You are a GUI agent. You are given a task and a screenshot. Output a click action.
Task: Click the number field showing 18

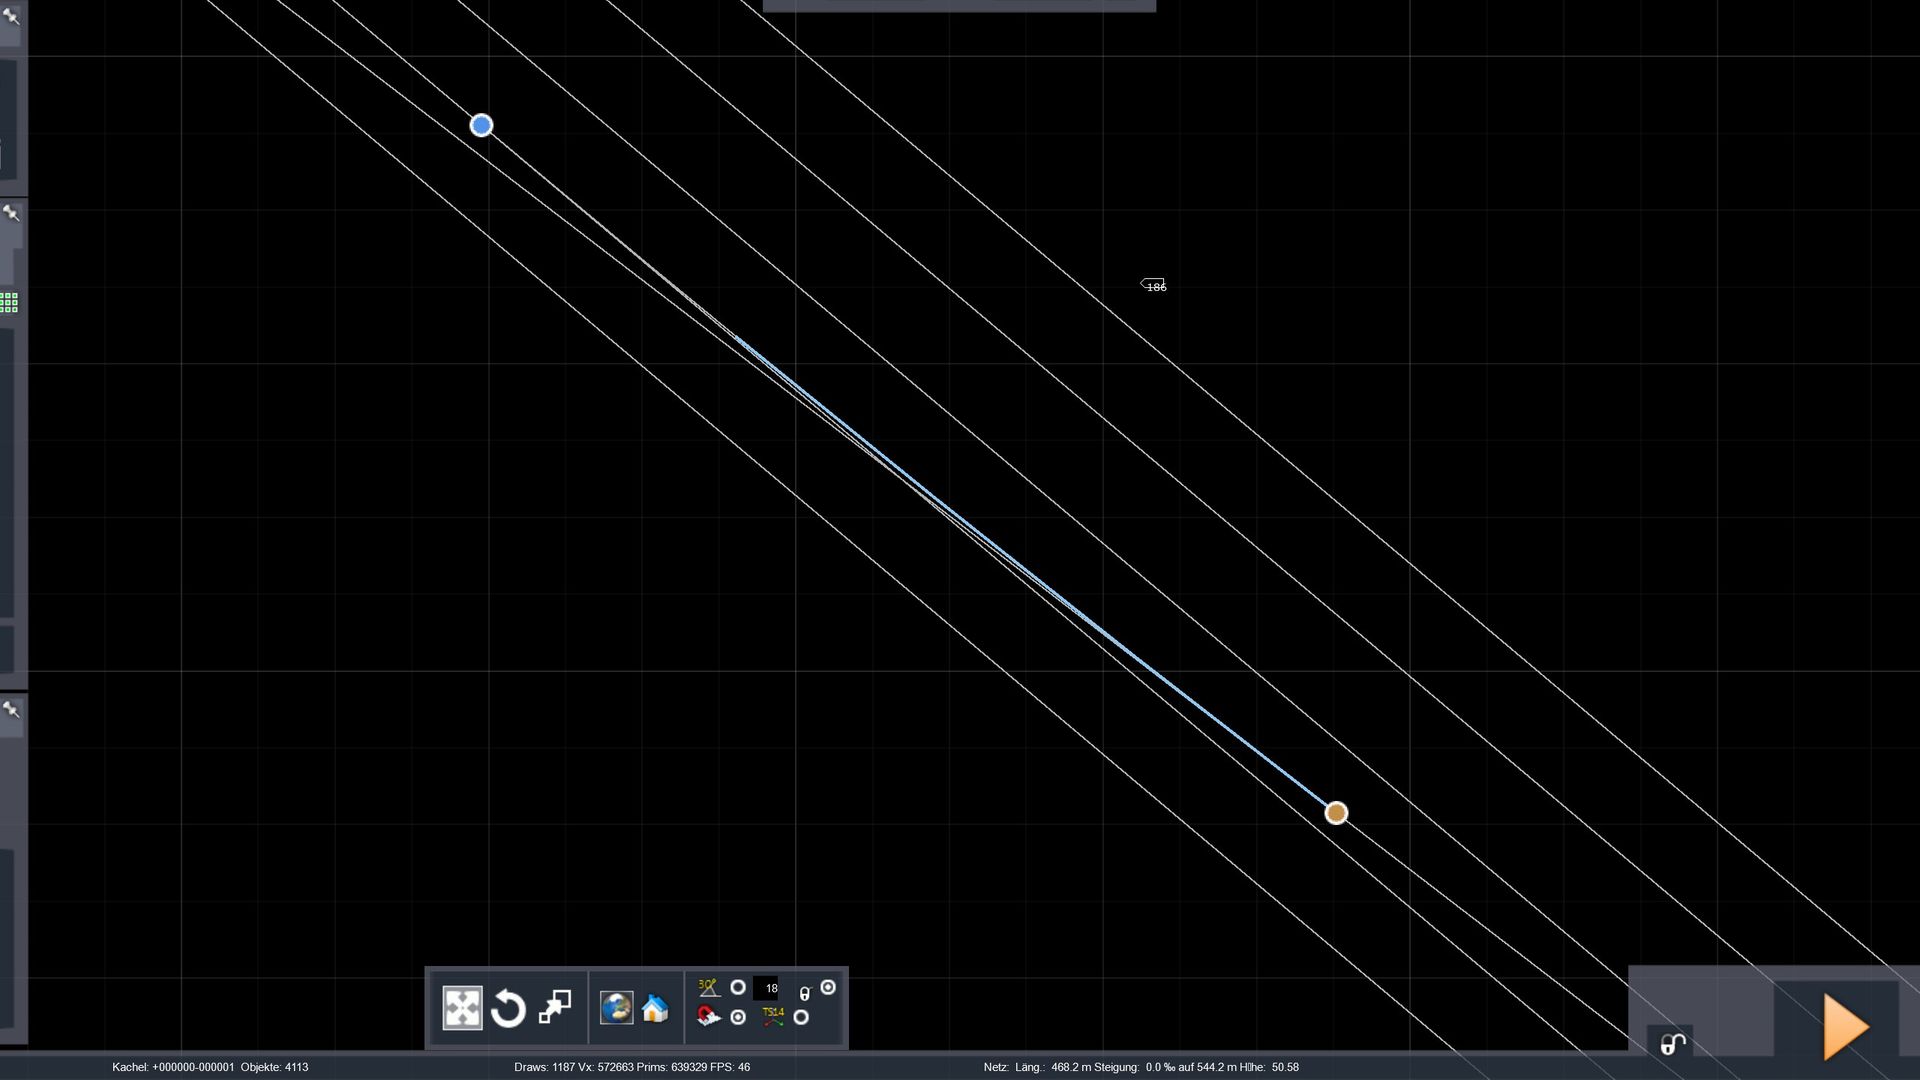(x=768, y=988)
